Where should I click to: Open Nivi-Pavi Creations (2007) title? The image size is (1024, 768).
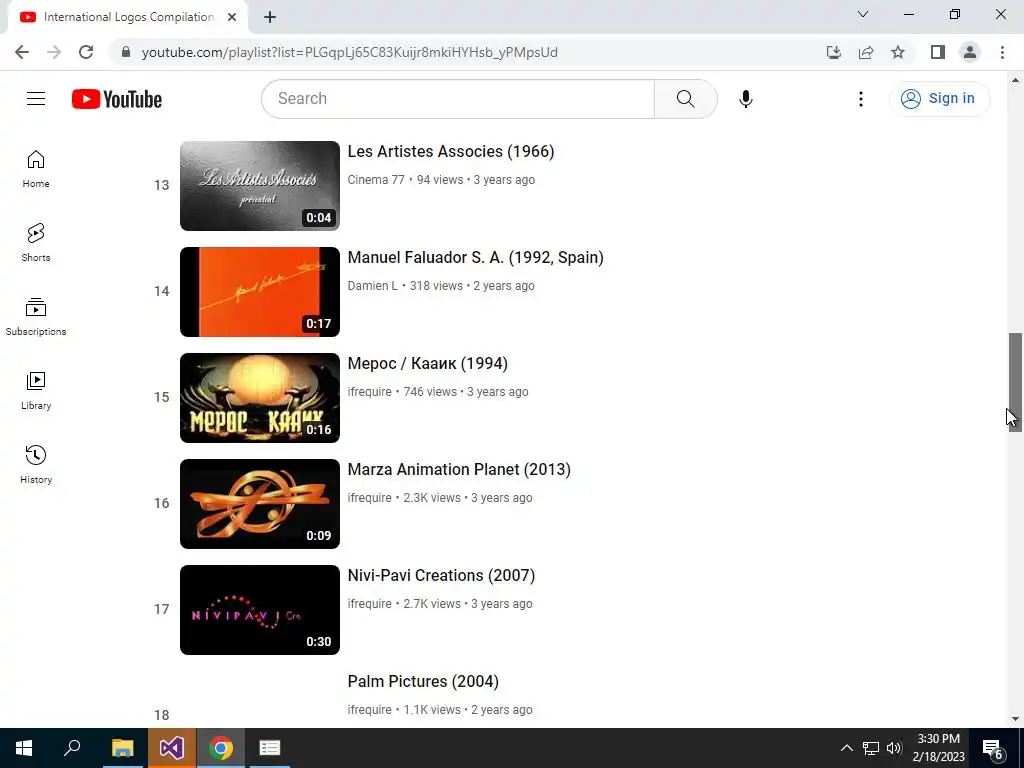click(x=441, y=575)
